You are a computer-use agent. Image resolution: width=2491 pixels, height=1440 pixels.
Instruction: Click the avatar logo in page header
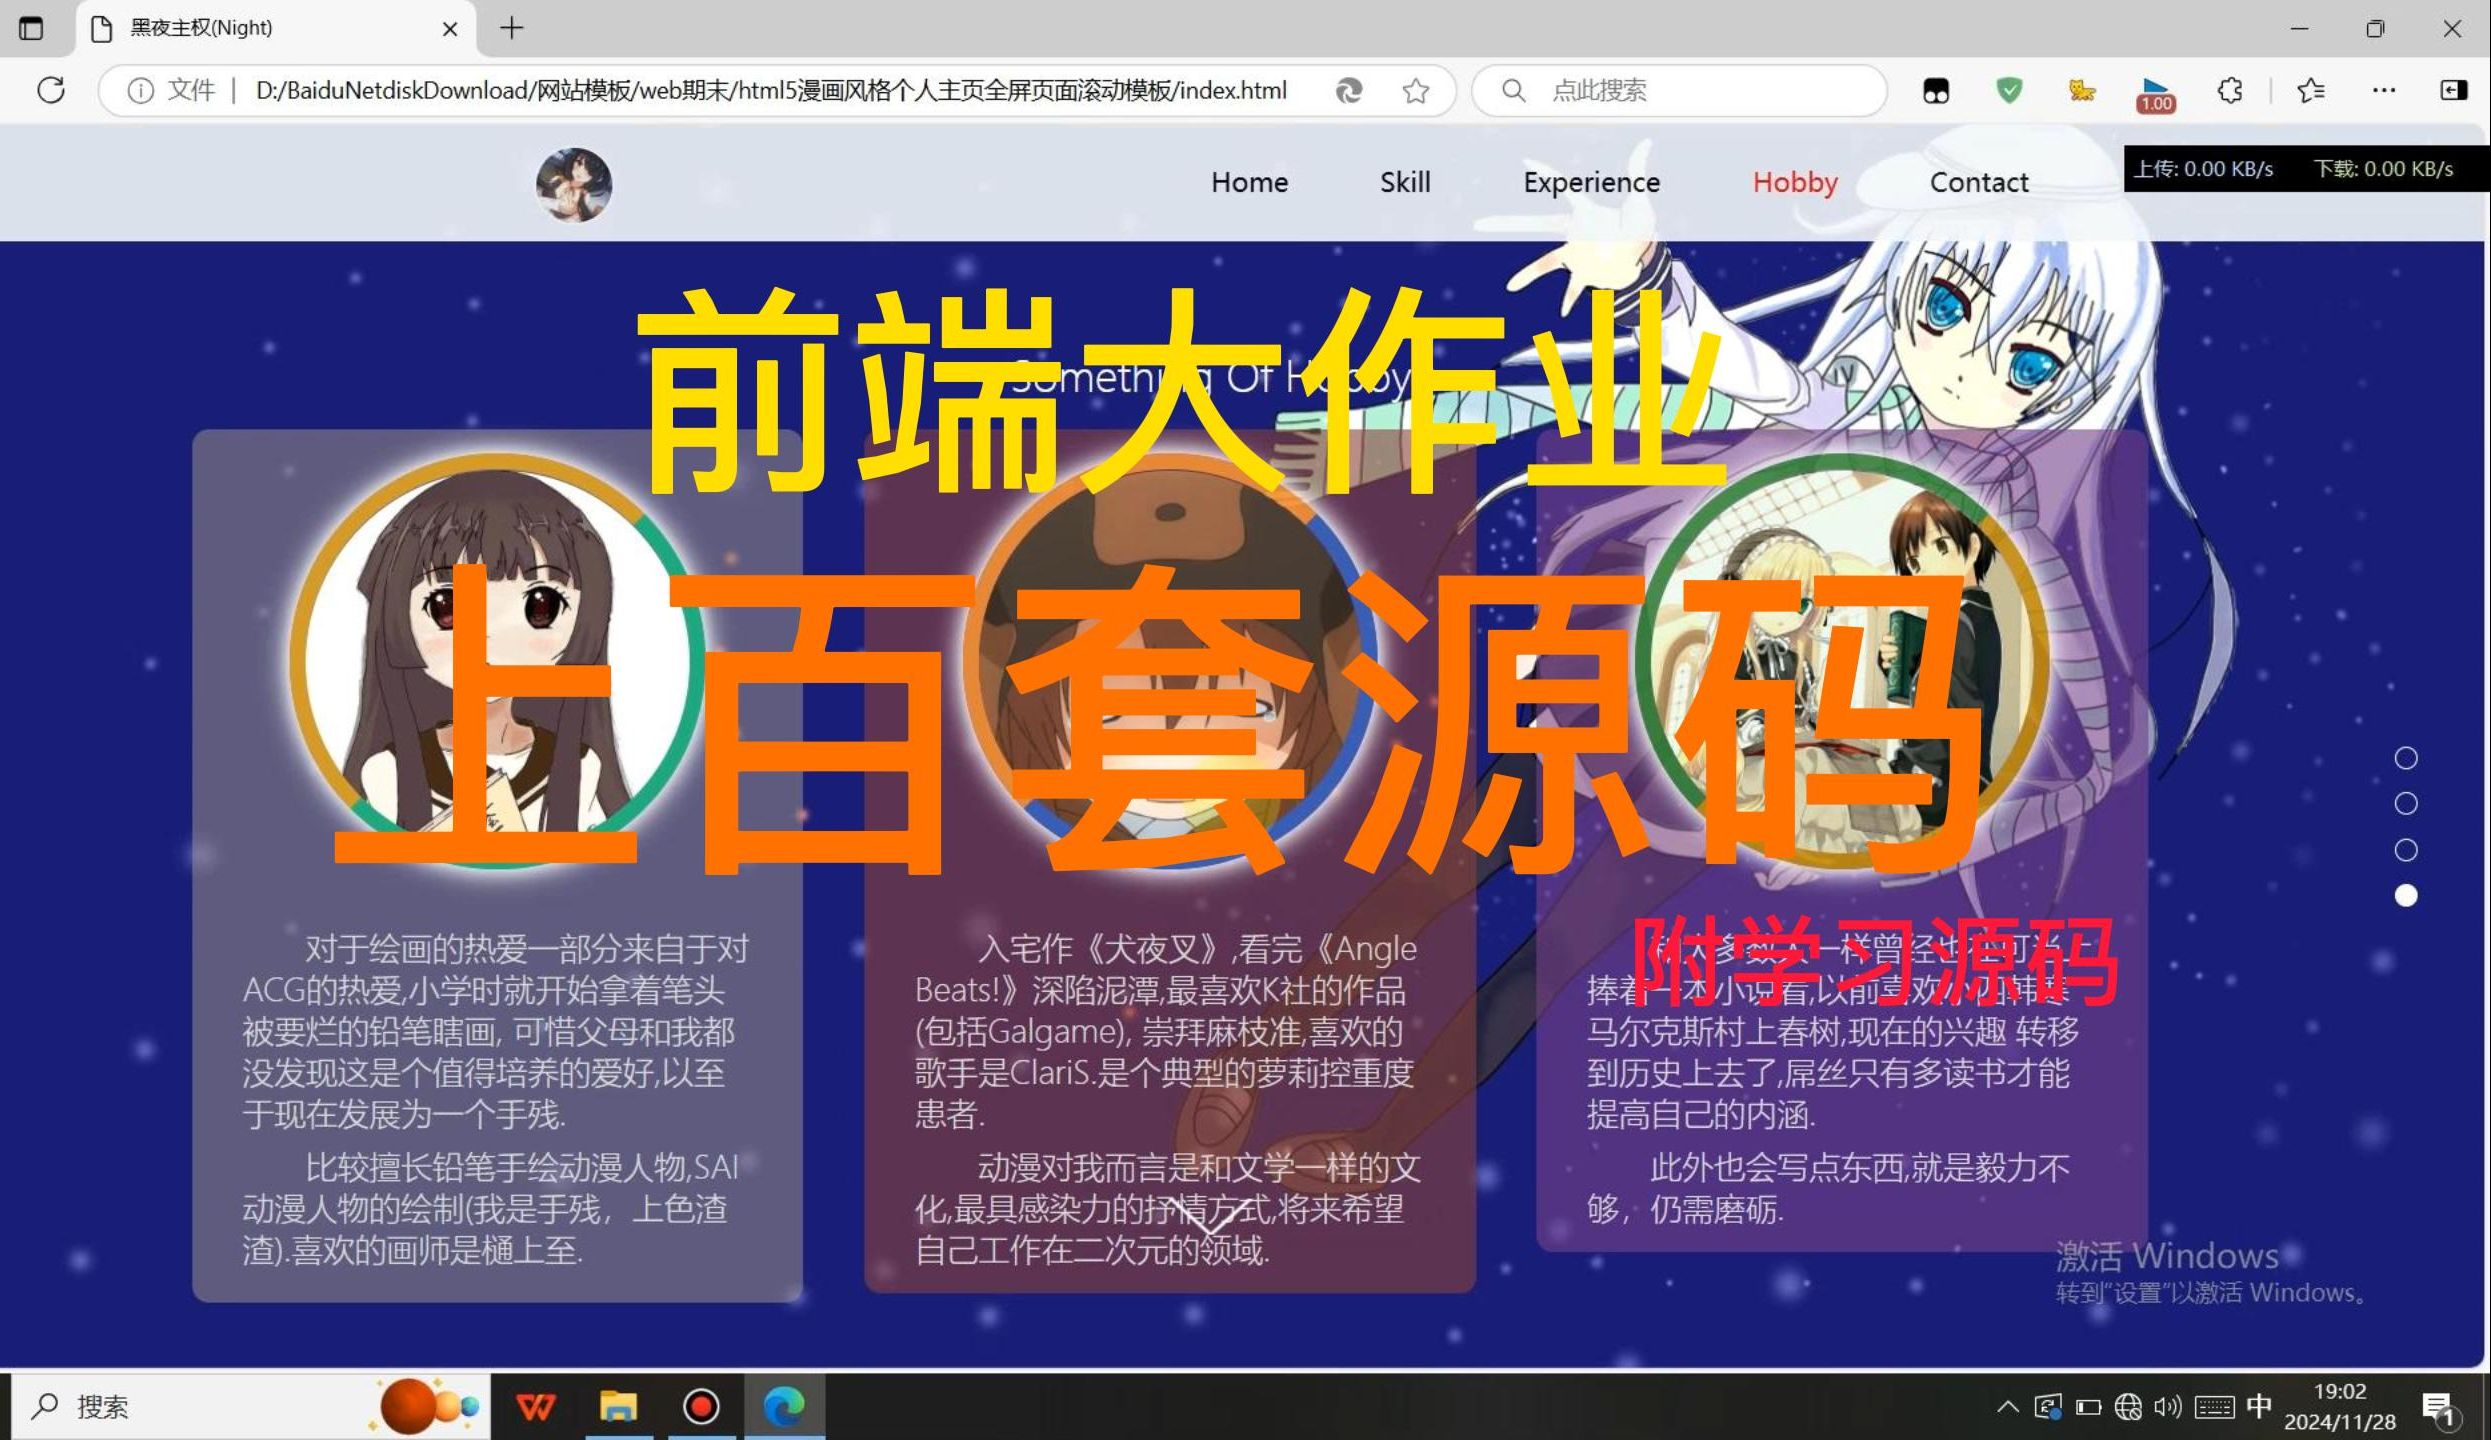(x=574, y=185)
